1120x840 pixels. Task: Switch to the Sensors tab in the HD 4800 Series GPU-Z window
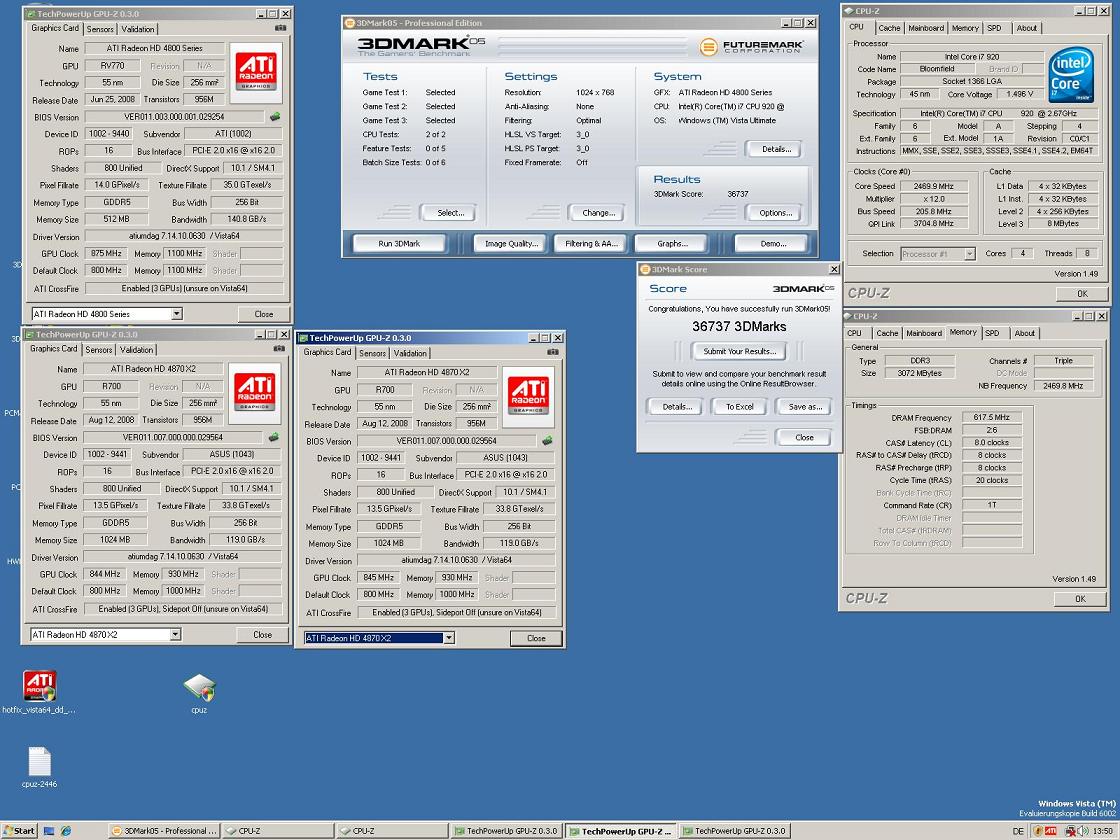pos(100,29)
